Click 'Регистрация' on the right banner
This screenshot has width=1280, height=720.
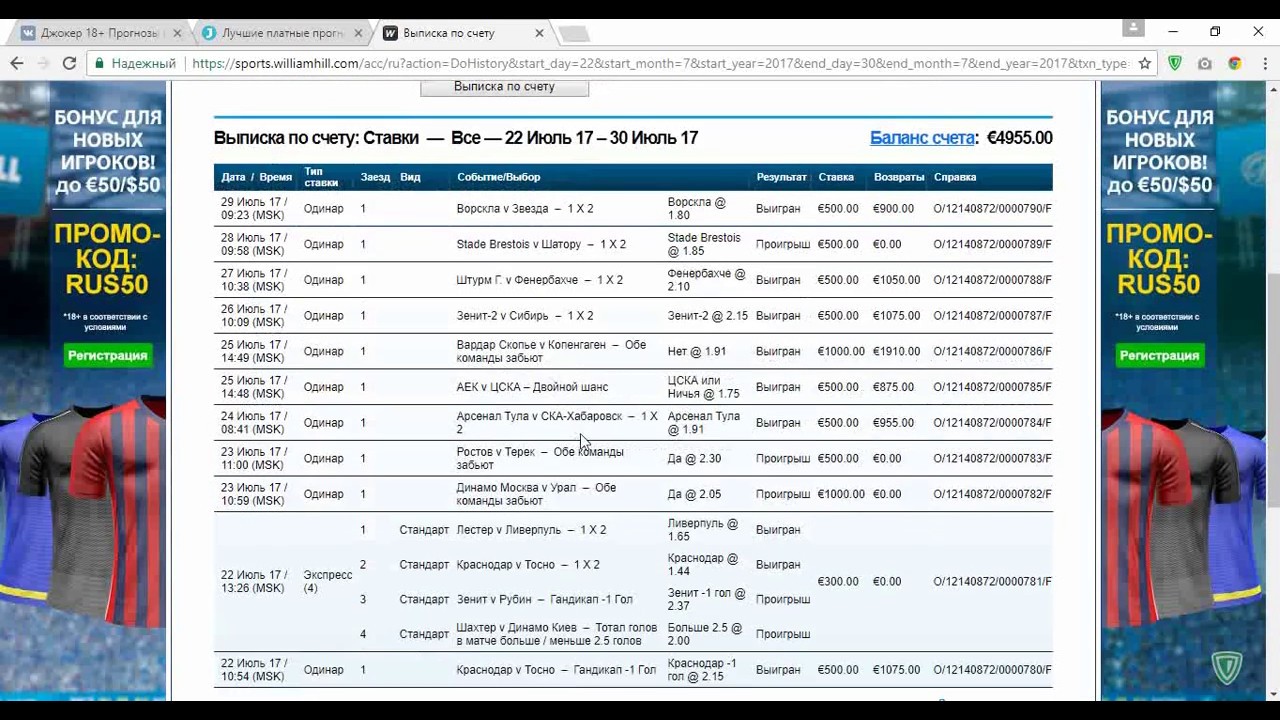tap(1160, 355)
